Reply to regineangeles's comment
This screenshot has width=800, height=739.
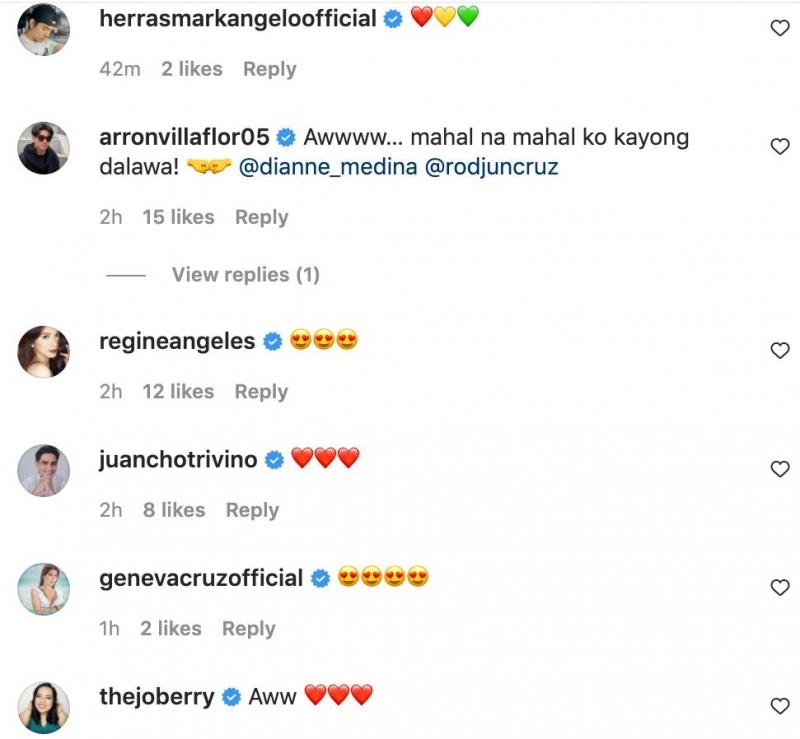(x=261, y=392)
